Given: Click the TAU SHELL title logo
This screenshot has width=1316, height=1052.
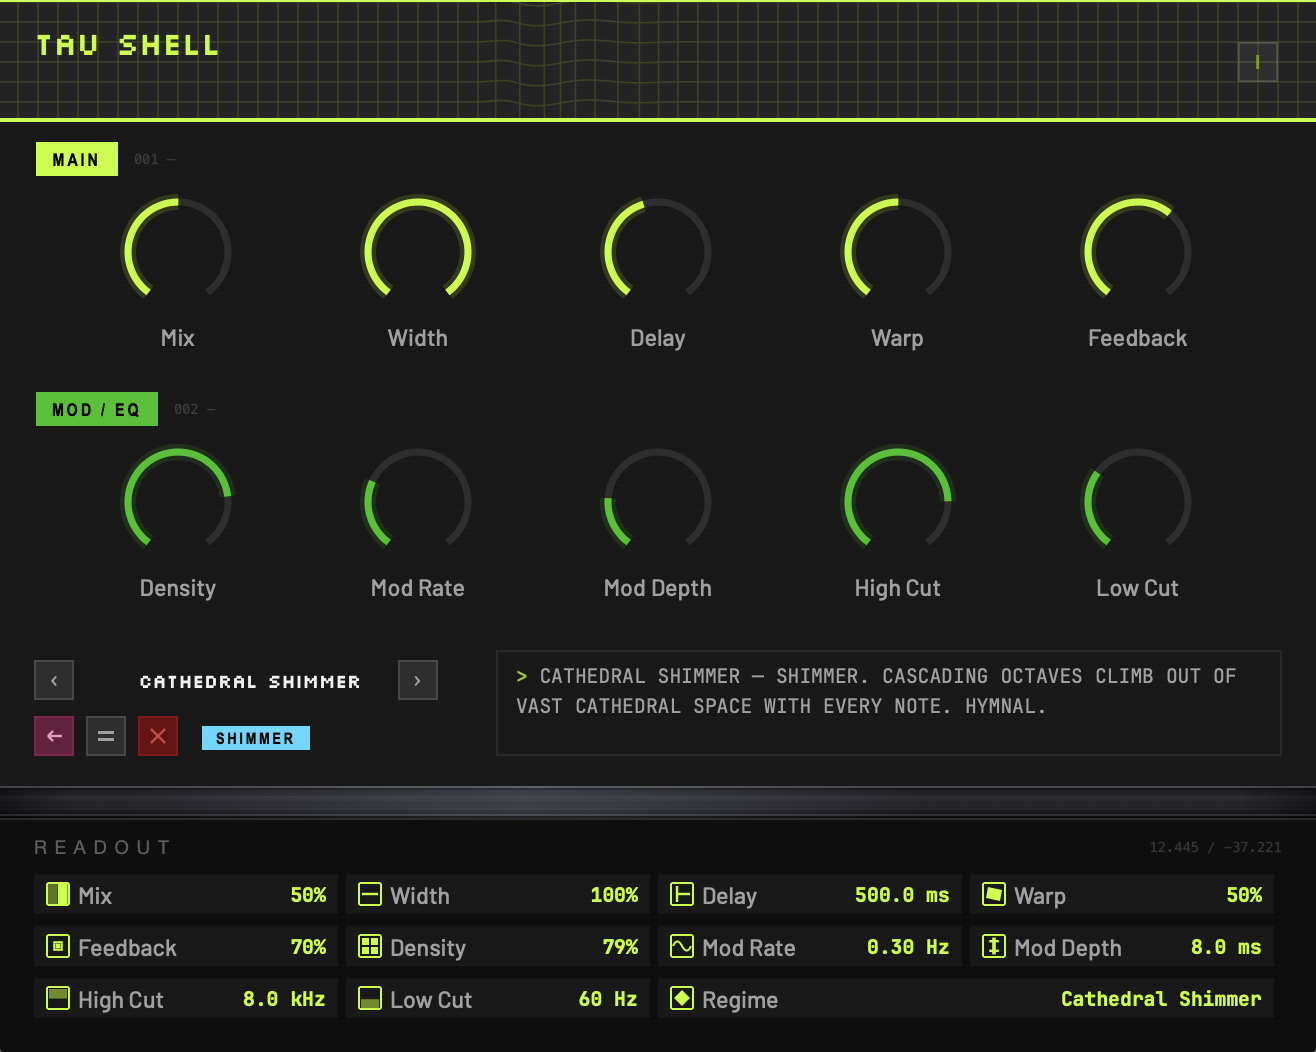Looking at the screenshot, I should click(127, 45).
